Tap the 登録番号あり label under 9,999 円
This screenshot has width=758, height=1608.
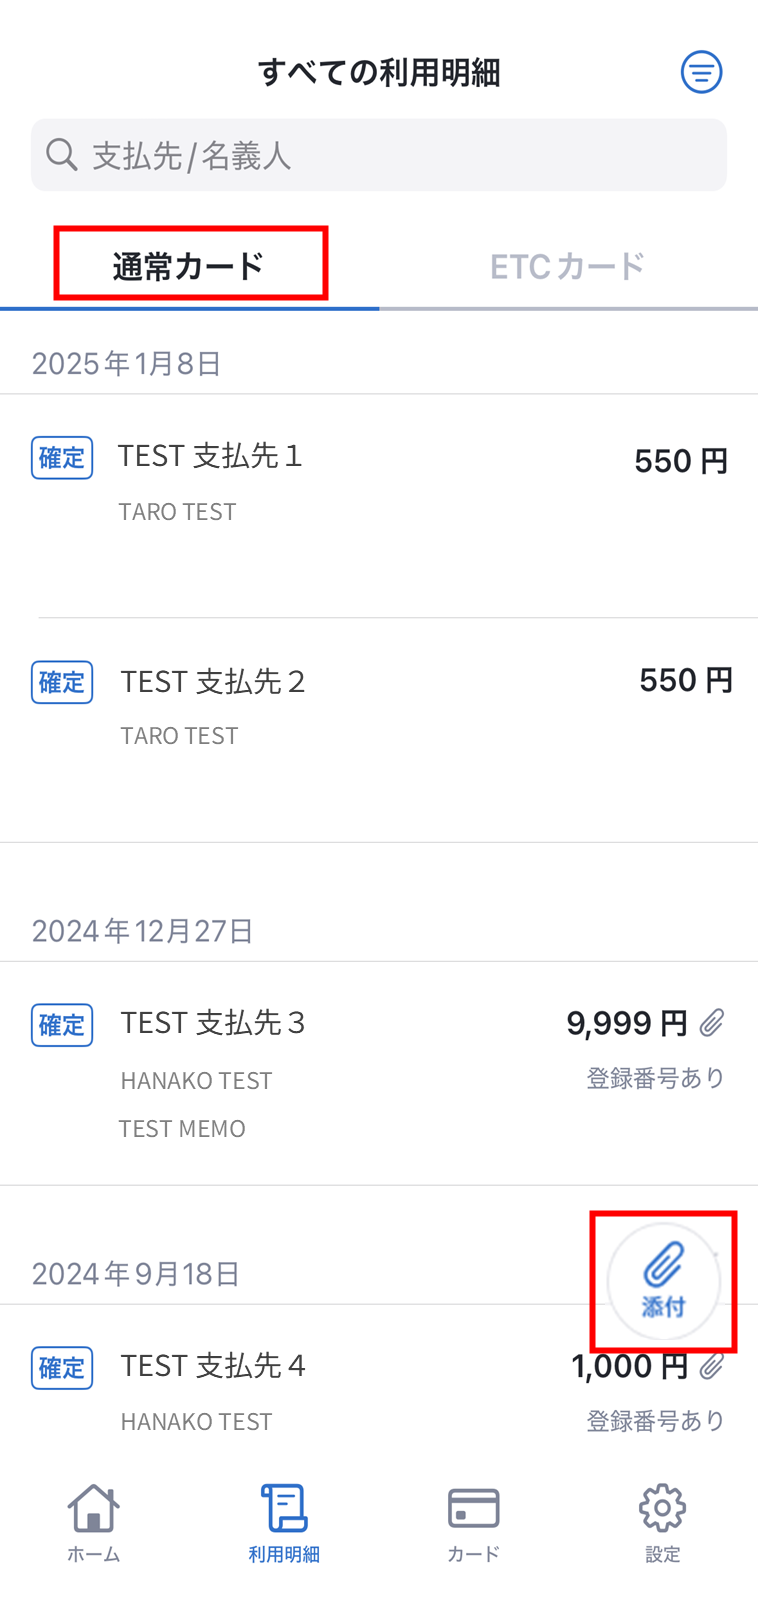[x=655, y=1078]
